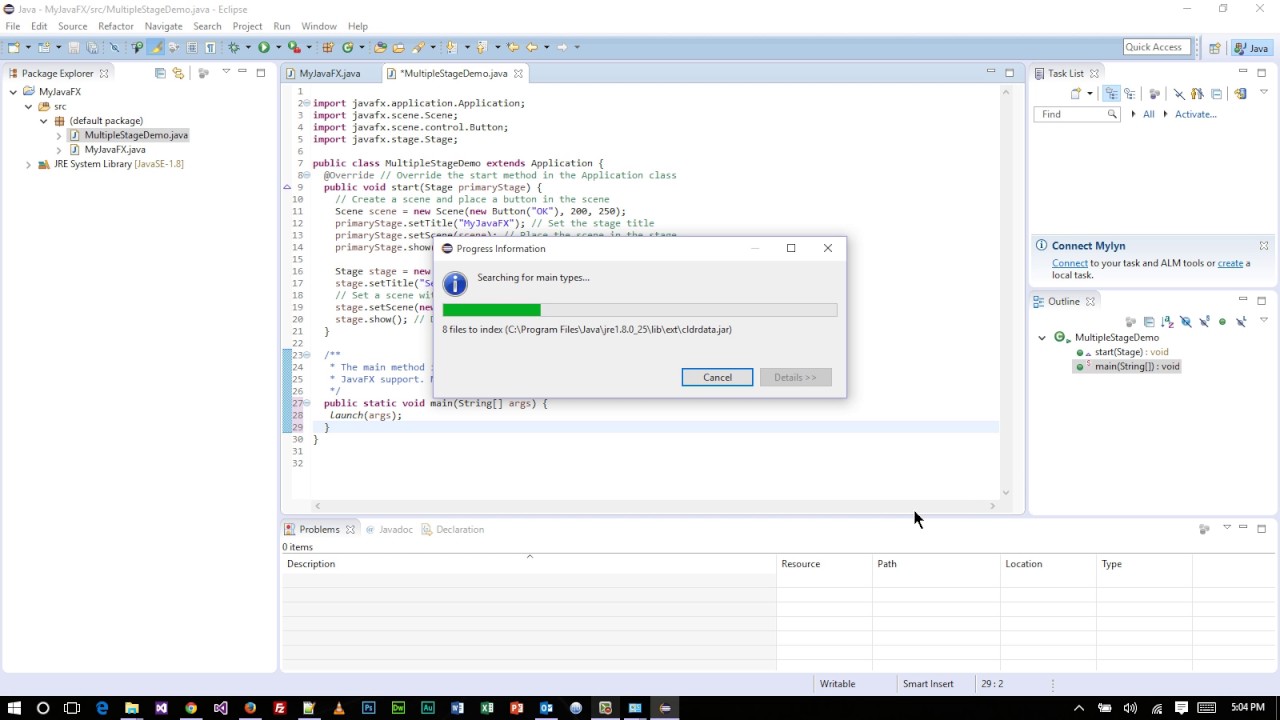Collapse the src folder node
This screenshot has height=720, width=1280.
coord(28,106)
